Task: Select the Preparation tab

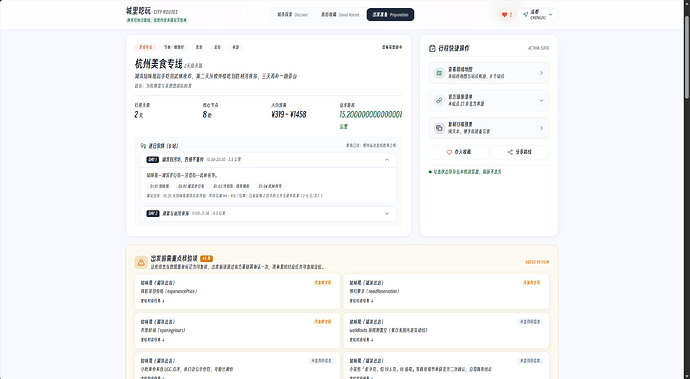Action: (390, 15)
